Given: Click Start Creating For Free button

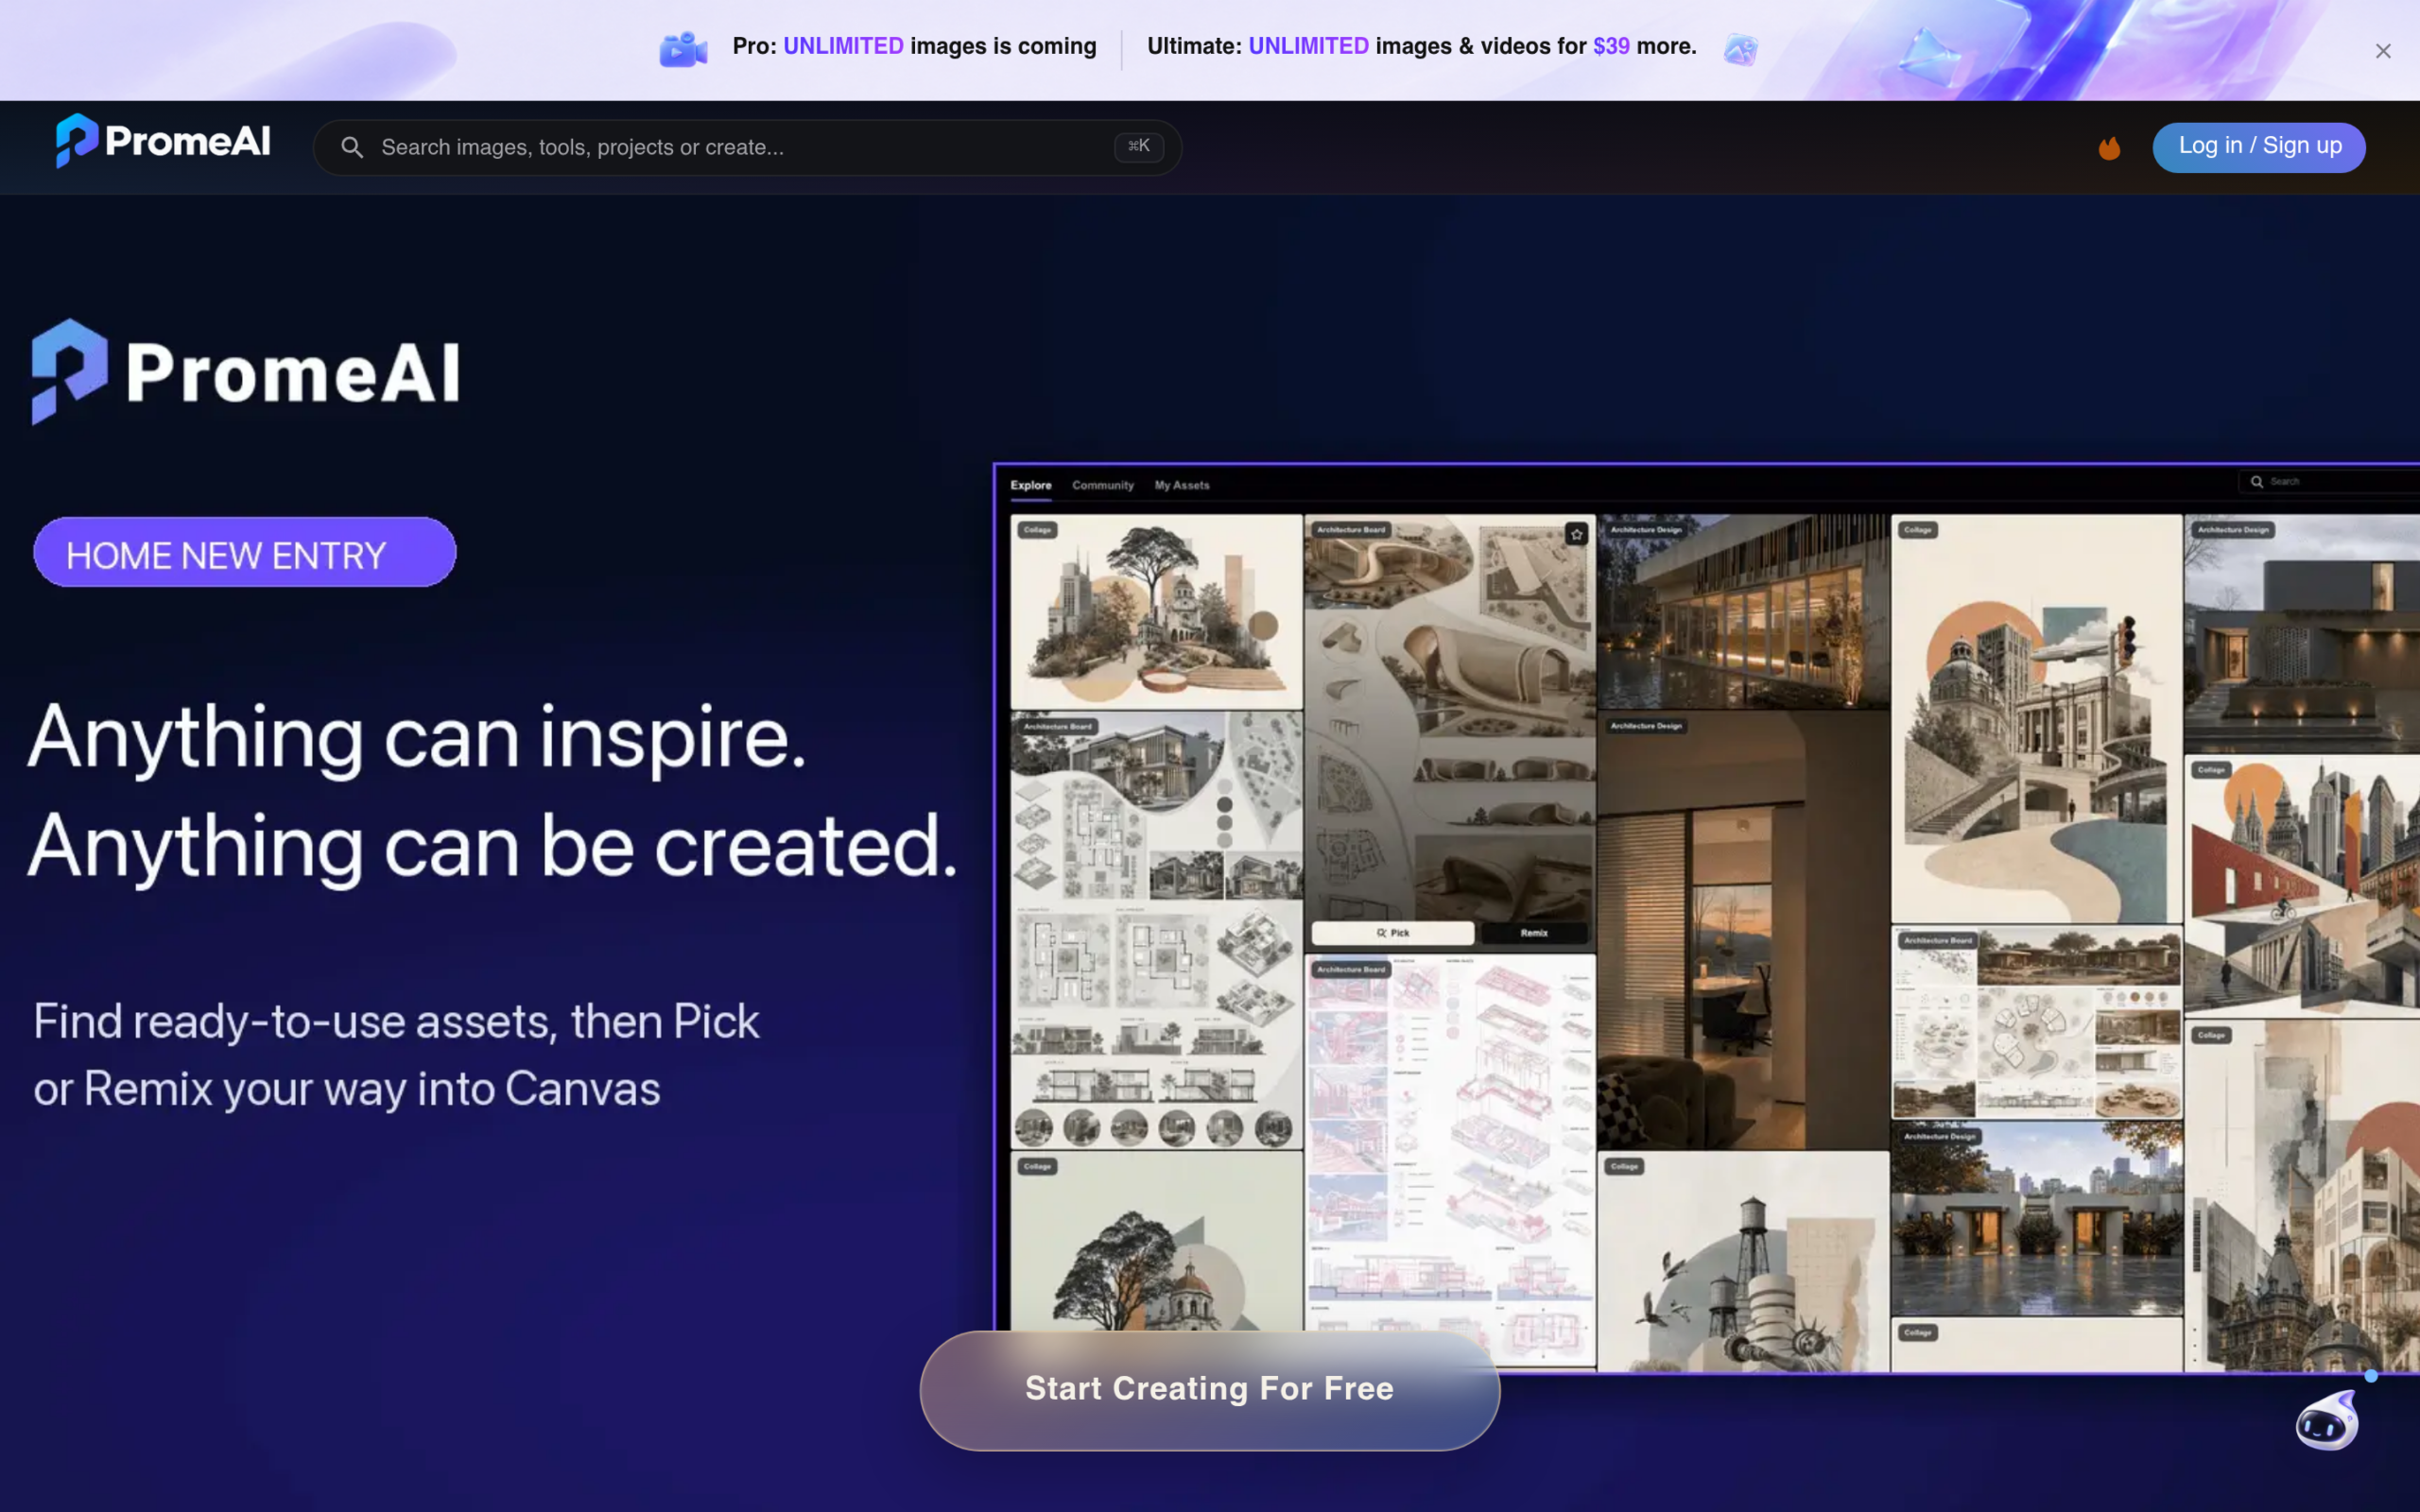Looking at the screenshot, I should (x=1209, y=1389).
